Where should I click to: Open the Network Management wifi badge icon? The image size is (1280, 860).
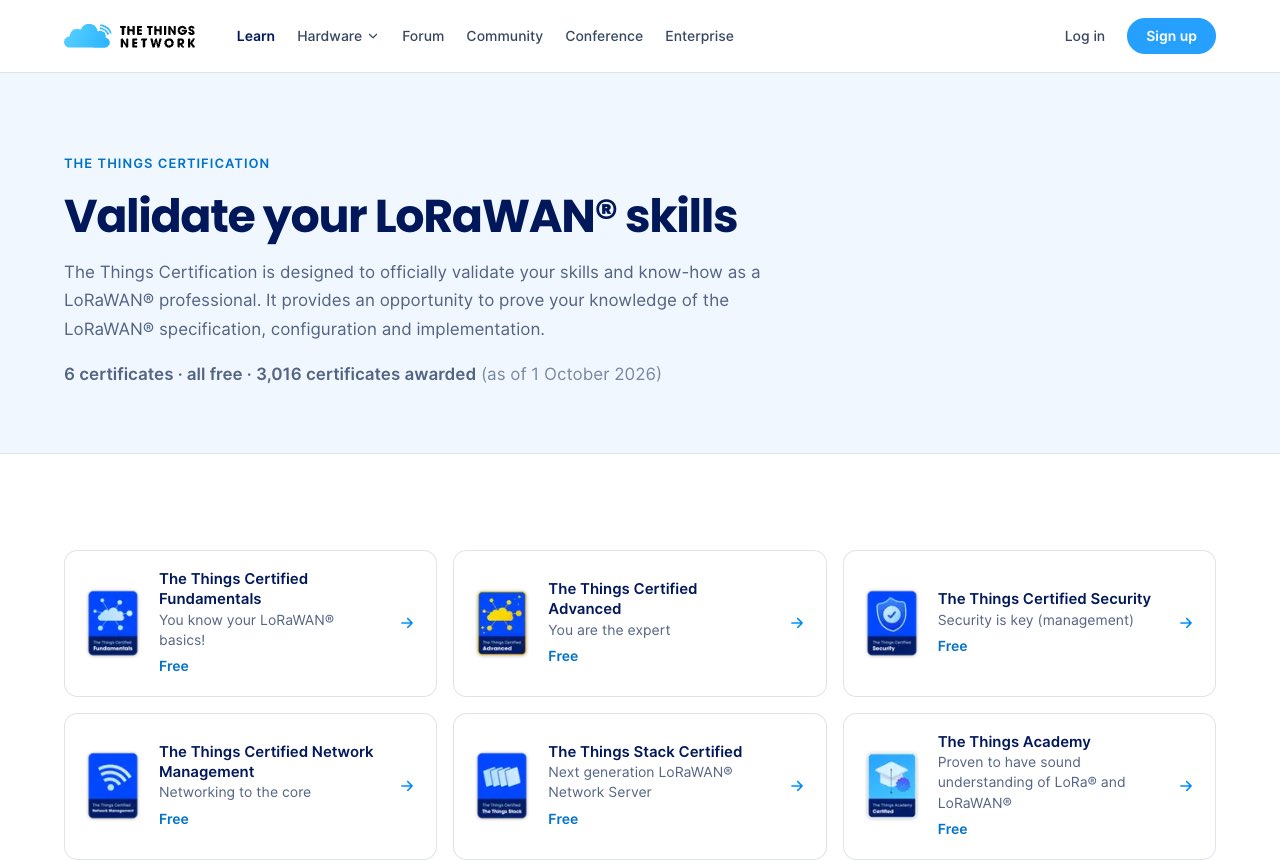[113, 786]
